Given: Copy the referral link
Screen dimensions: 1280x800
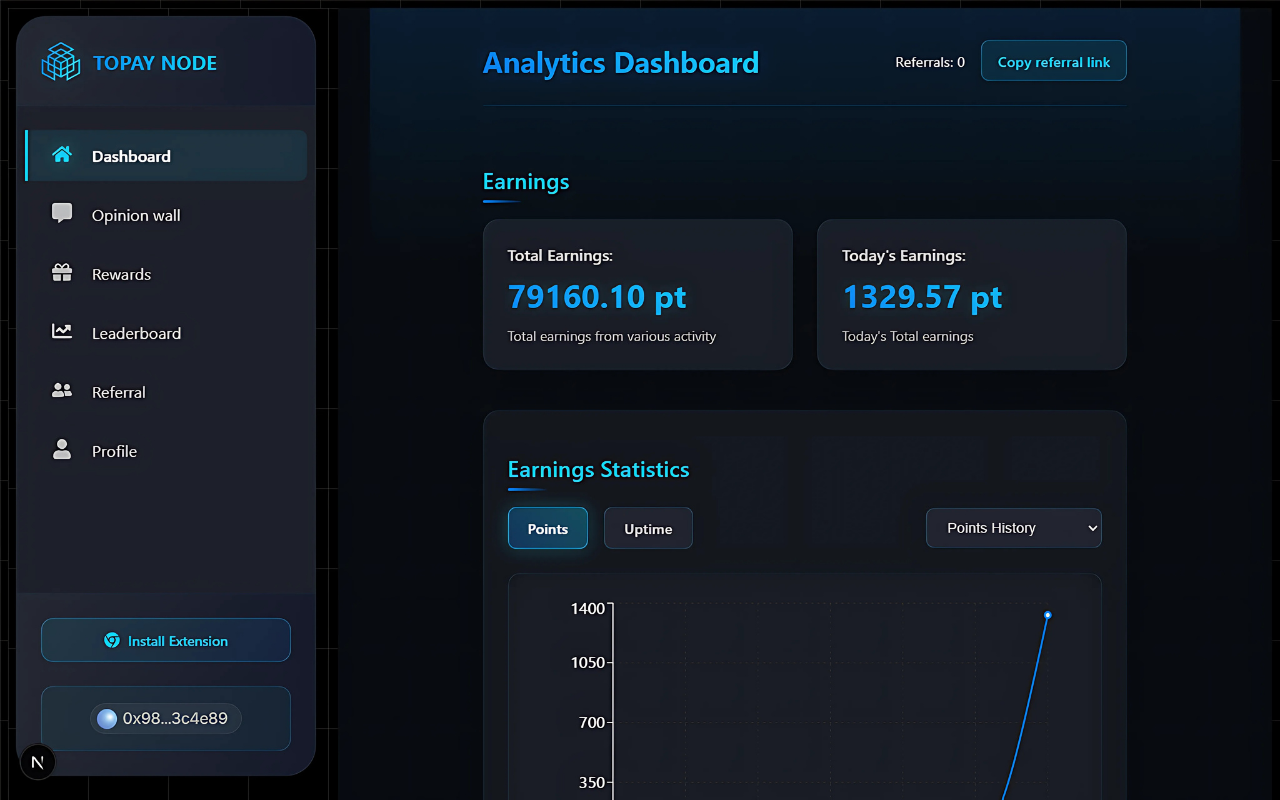Looking at the screenshot, I should (x=1054, y=61).
